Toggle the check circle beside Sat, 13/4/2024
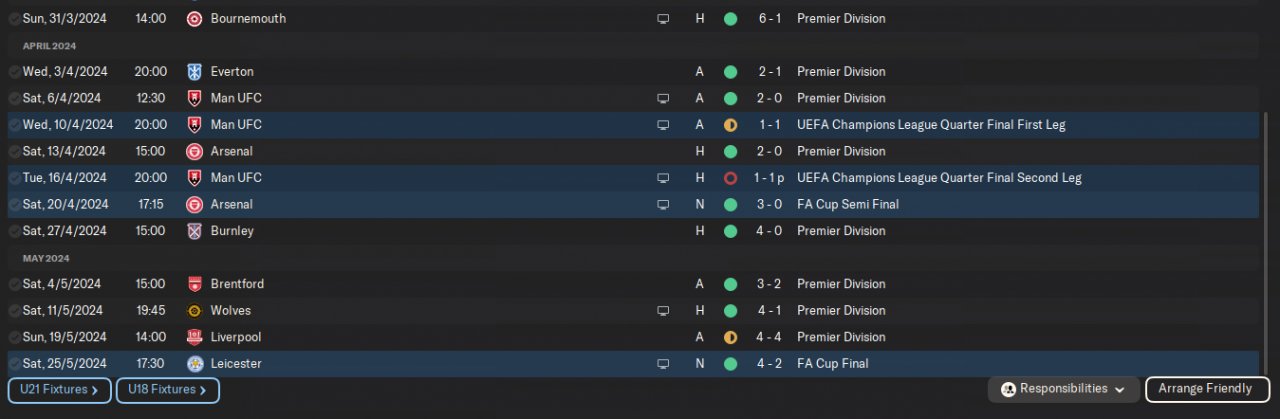This screenshot has height=419, width=1280. 14,152
